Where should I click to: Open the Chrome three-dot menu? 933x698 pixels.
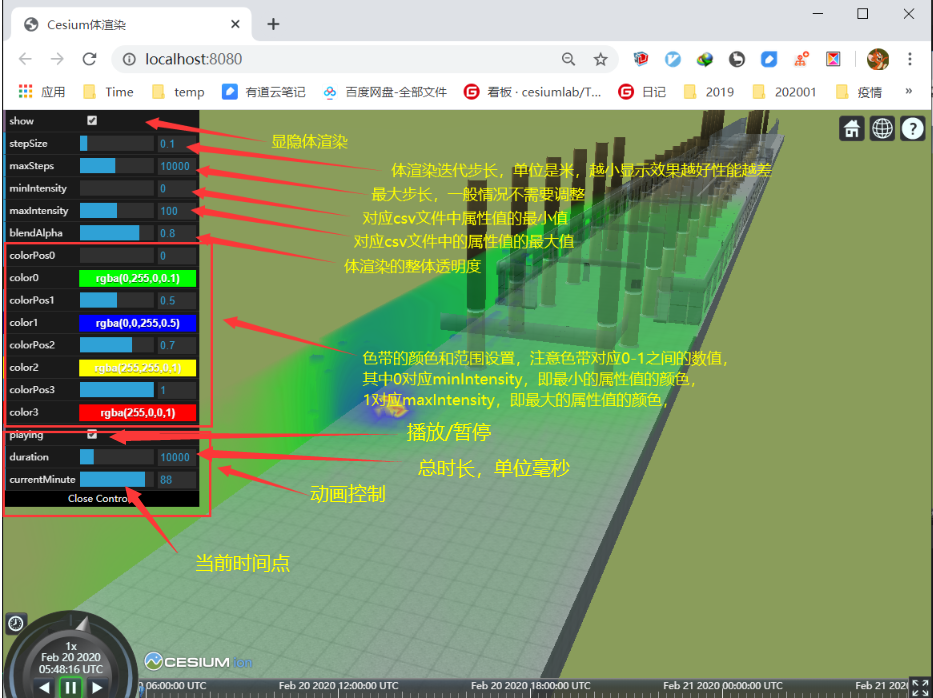pyautogui.click(x=910, y=59)
